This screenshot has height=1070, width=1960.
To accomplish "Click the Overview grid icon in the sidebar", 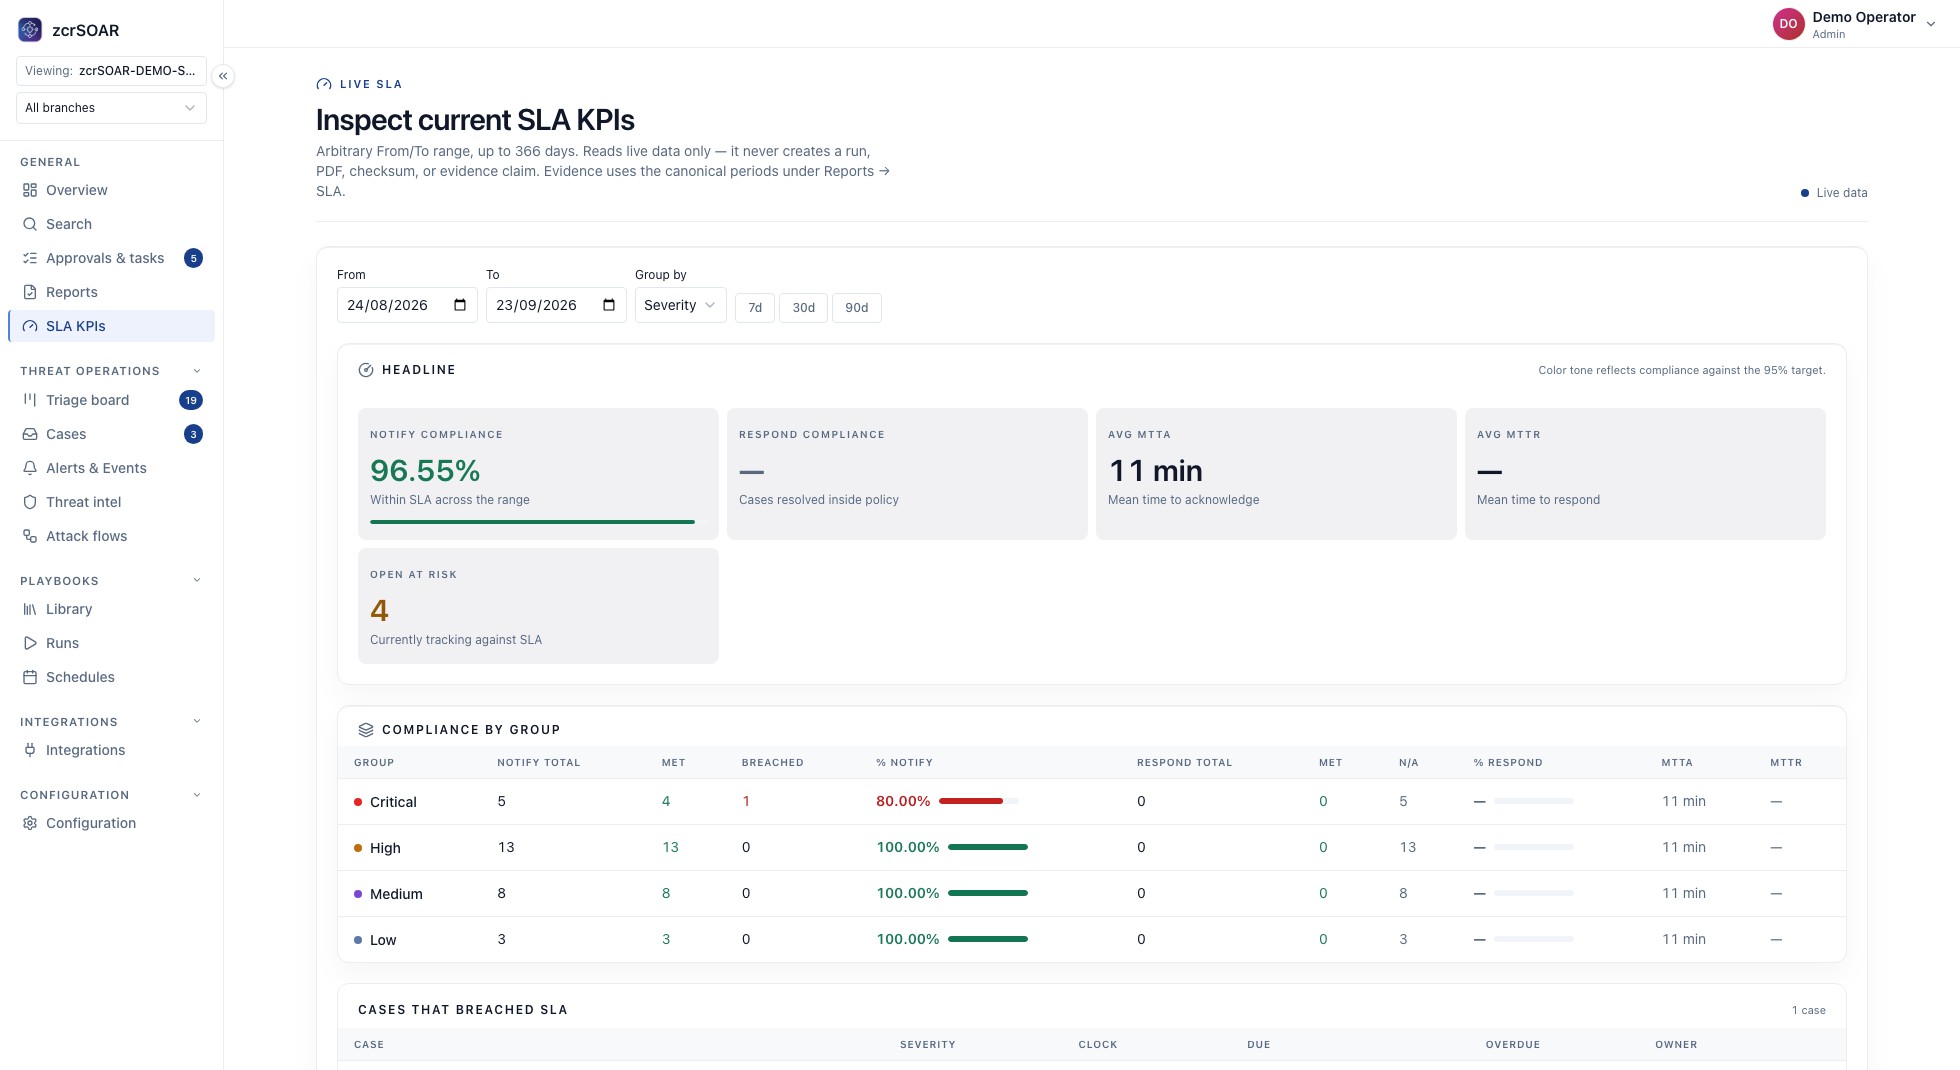I will (x=30, y=190).
